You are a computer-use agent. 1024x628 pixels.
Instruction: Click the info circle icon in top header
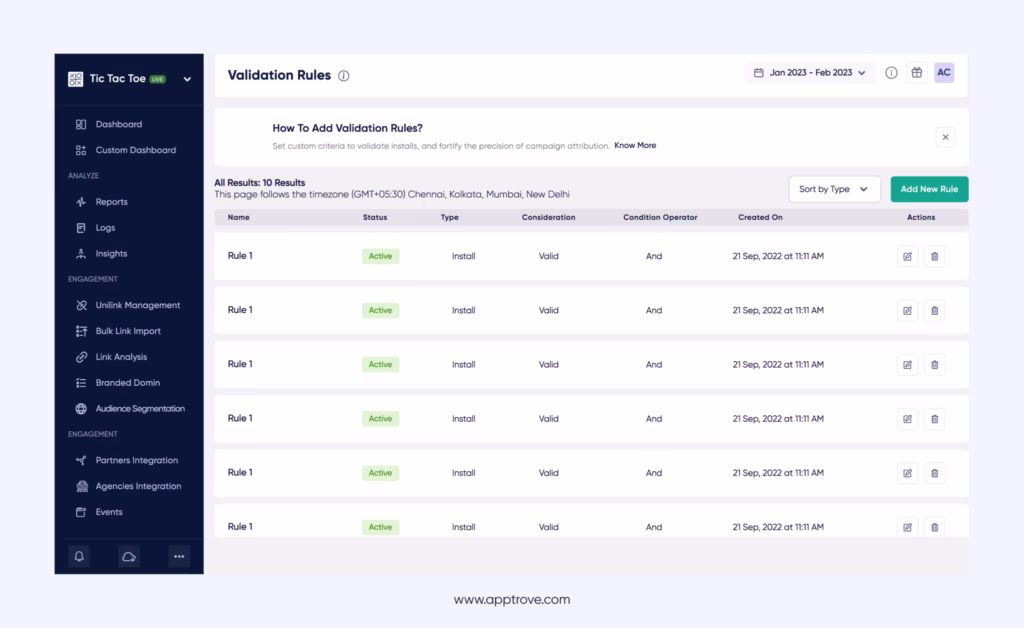point(891,72)
